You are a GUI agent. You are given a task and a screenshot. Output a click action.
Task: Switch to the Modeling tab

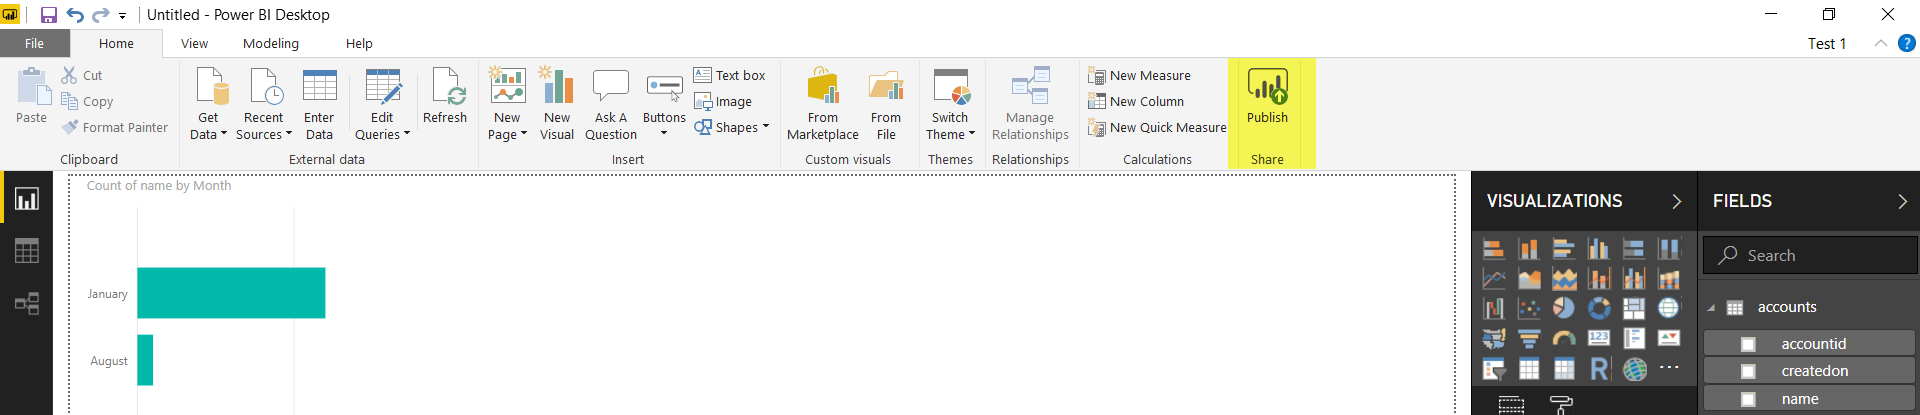click(271, 43)
